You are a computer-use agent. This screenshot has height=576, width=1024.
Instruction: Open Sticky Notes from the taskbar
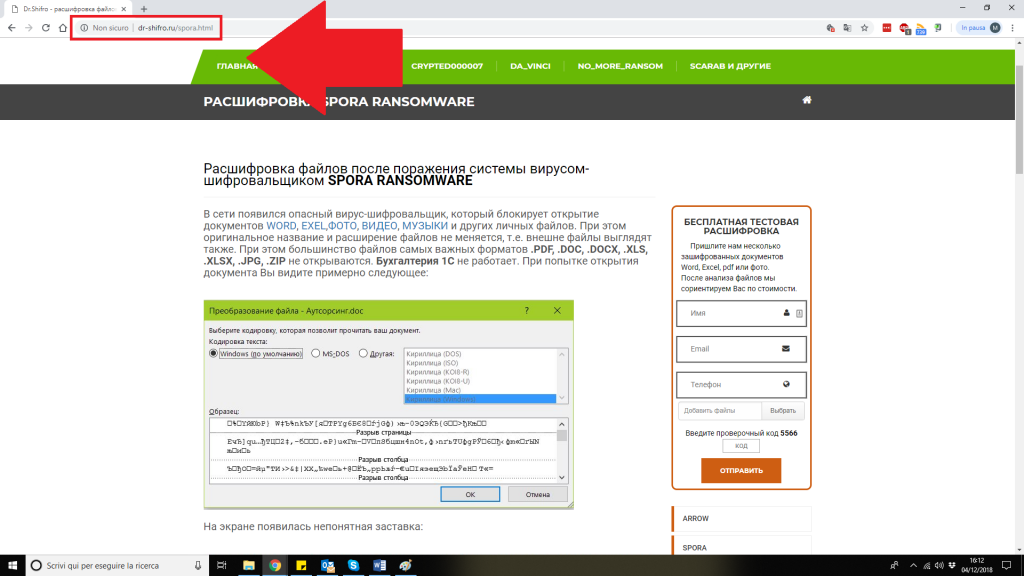(301, 566)
